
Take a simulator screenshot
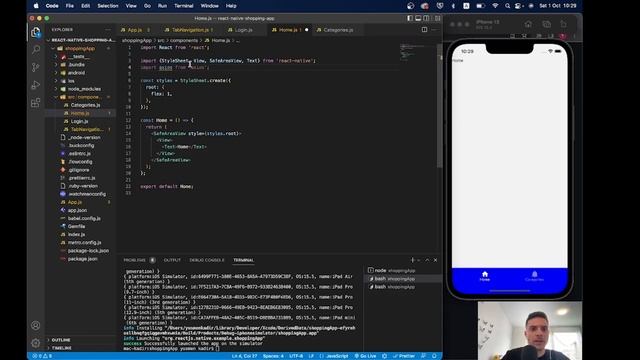point(547,24)
